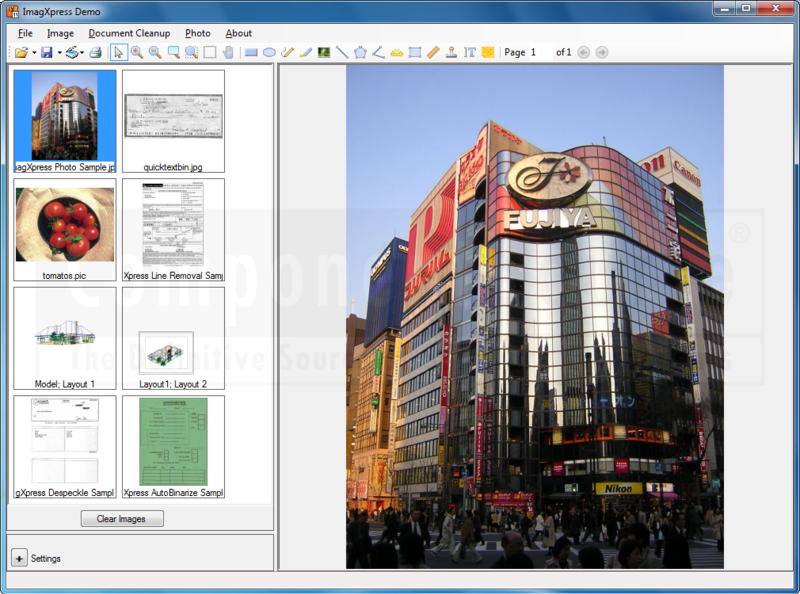
Task: Select the Rubber Stamp annotation tool
Action: (451, 52)
